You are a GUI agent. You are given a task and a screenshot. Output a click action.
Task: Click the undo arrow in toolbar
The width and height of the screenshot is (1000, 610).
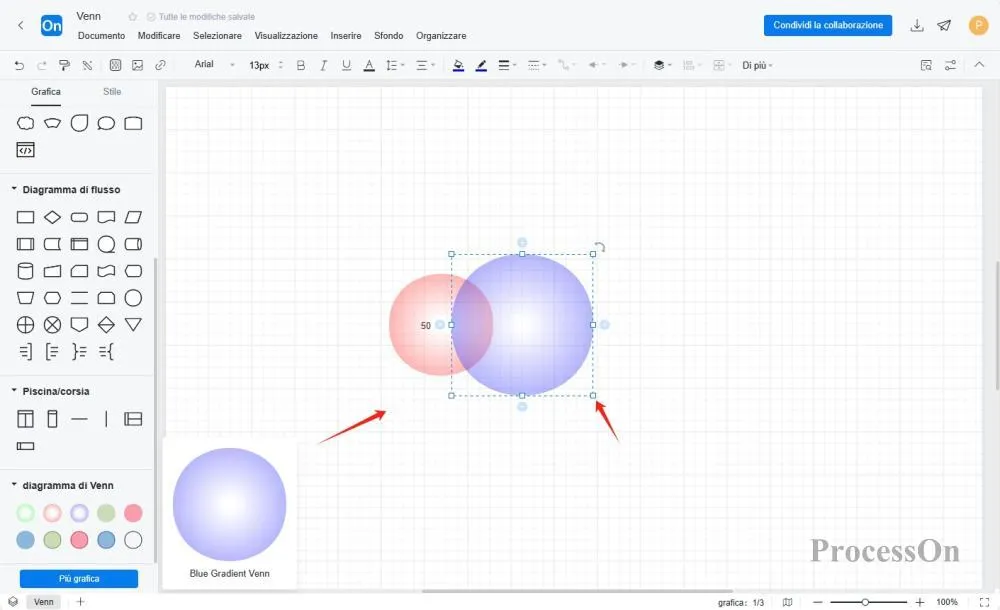[19, 65]
